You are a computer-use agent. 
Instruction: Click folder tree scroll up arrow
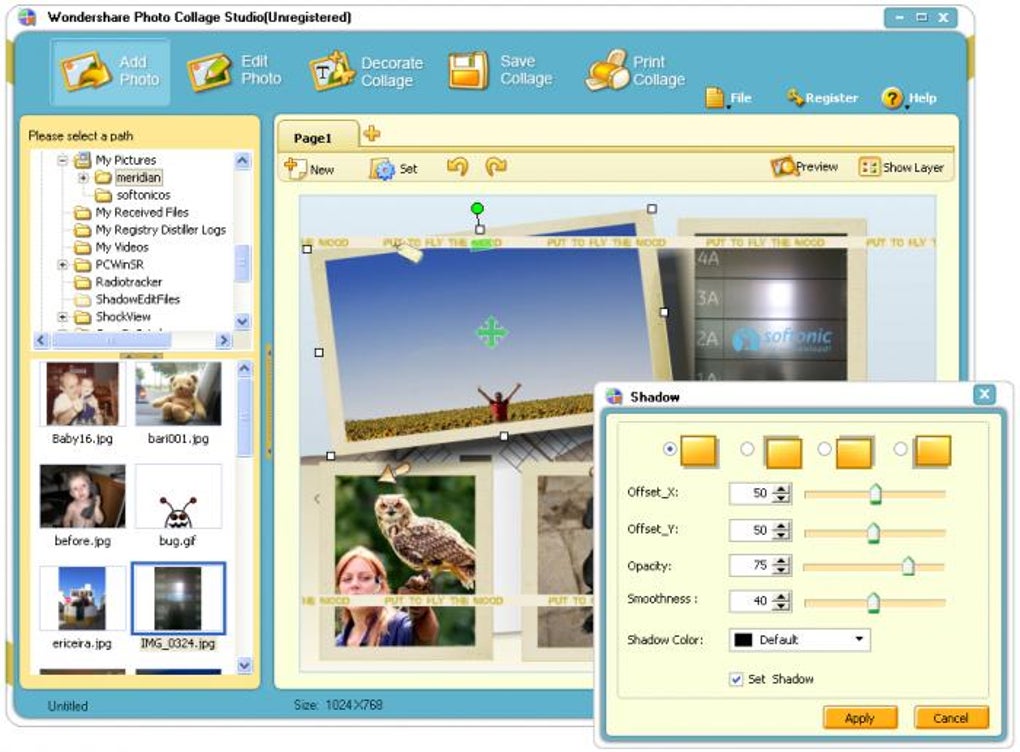click(243, 161)
